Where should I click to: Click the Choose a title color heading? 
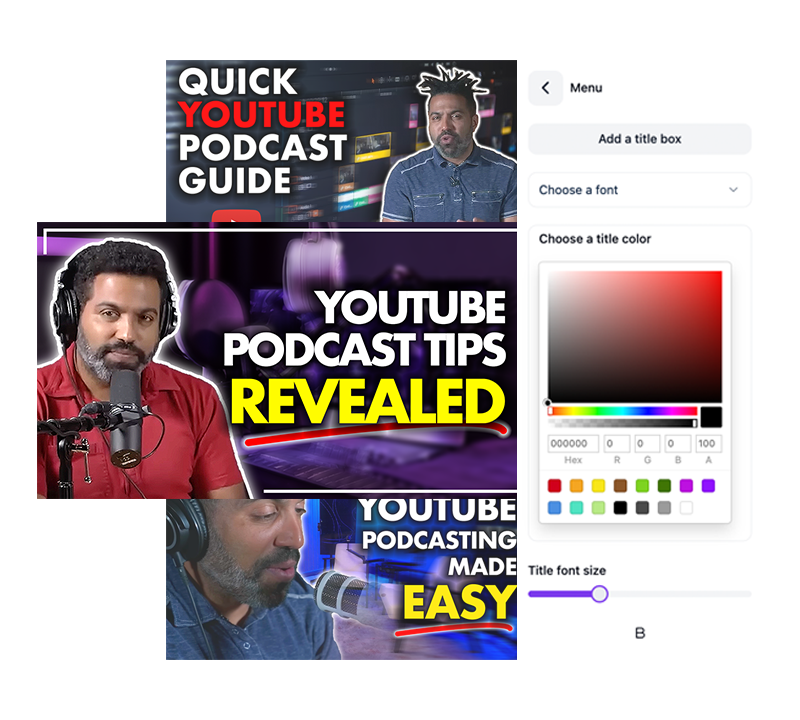pyautogui.click(x=595, y=239)
